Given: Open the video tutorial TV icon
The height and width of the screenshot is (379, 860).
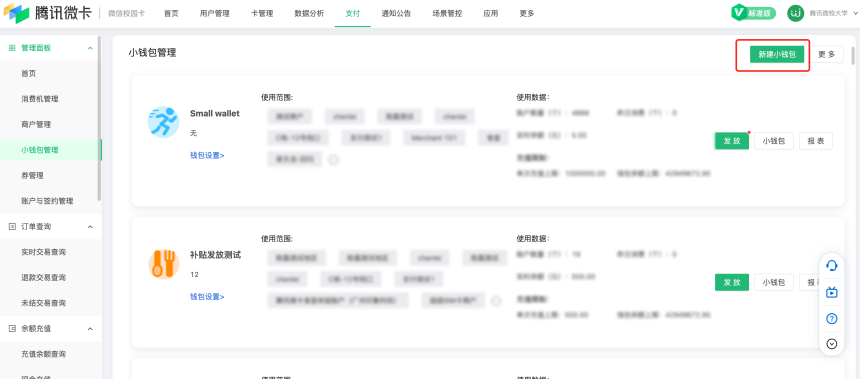Looking at the screenshot, I should 831,292.
